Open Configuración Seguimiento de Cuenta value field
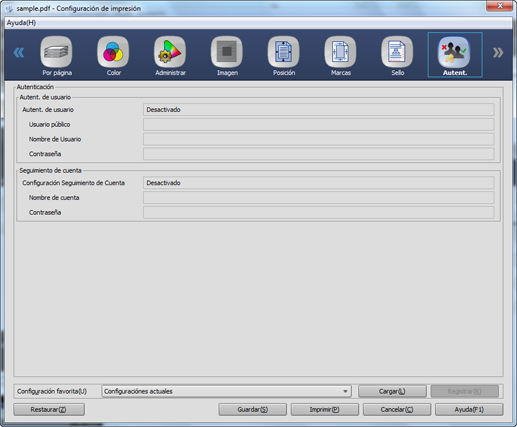 pyautogui.click(x=319, y=183)
